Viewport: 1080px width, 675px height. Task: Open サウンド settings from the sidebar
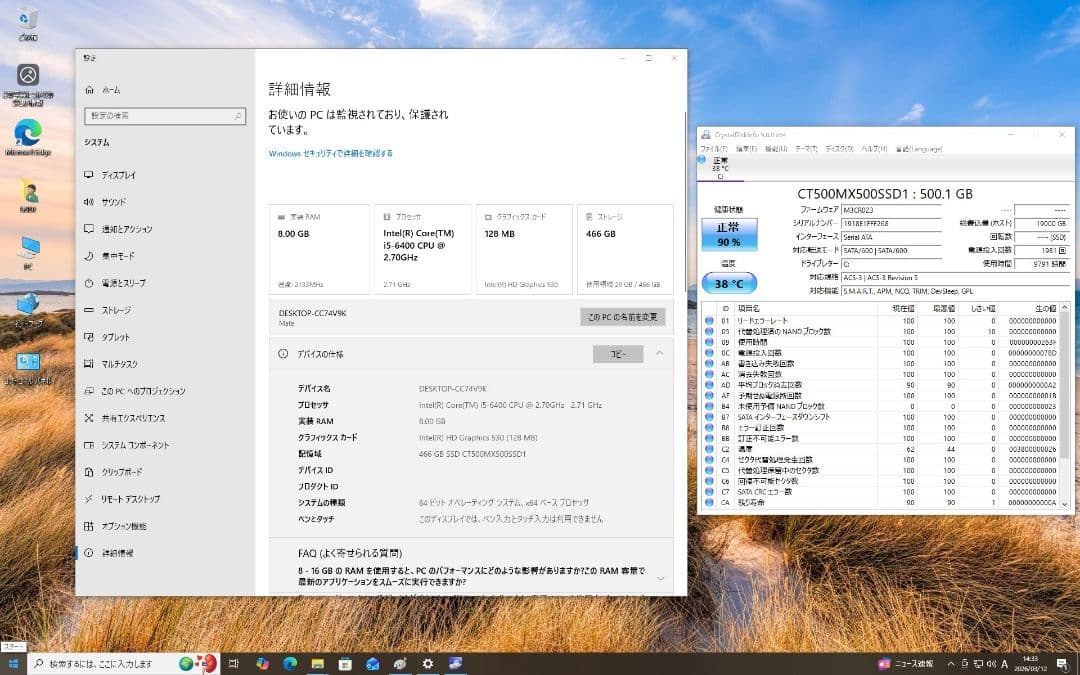click(117, 201)
